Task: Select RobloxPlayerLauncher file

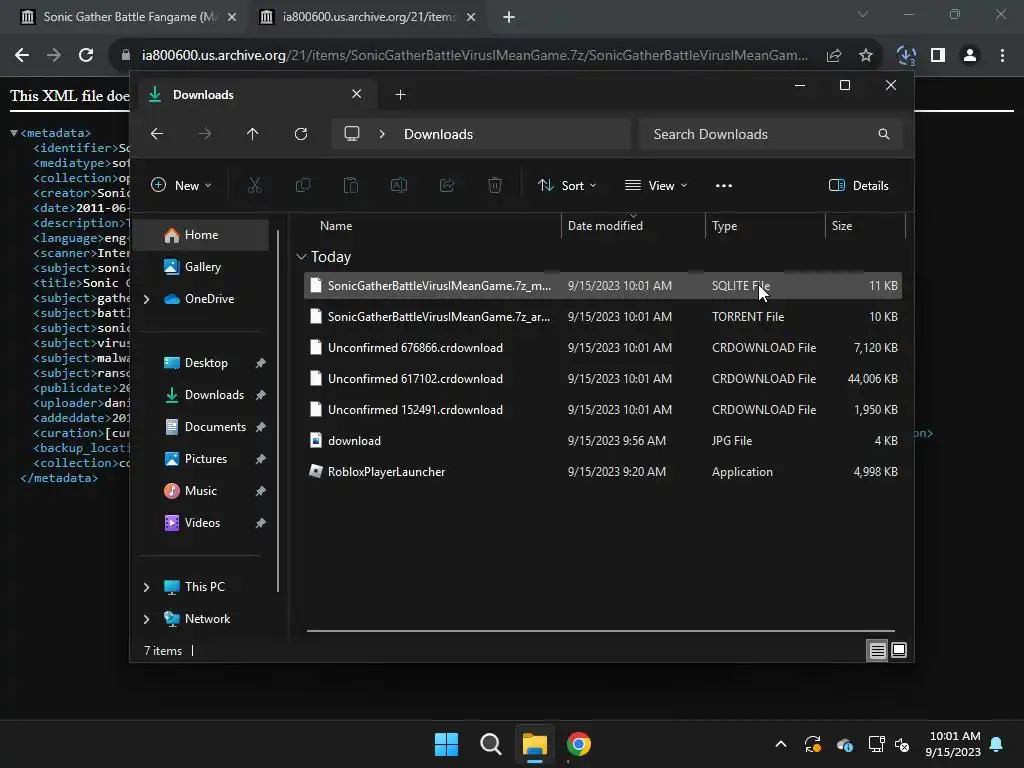Action: [603, 472]
